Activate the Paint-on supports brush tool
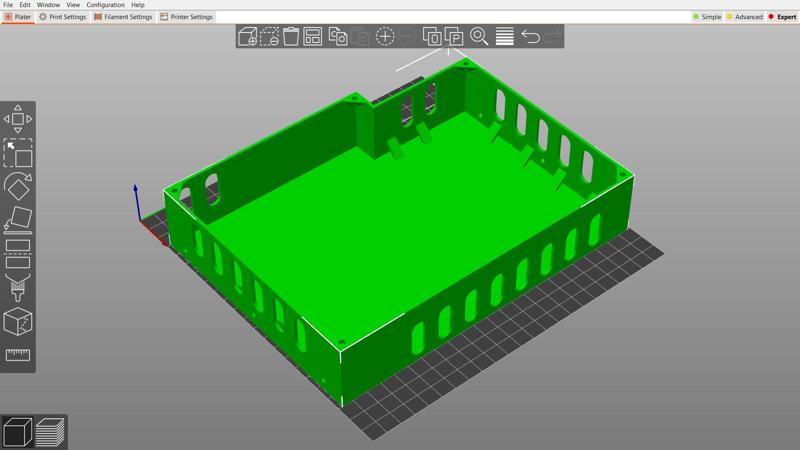Screen dimensions: 800x450 (x=18, y=289)
